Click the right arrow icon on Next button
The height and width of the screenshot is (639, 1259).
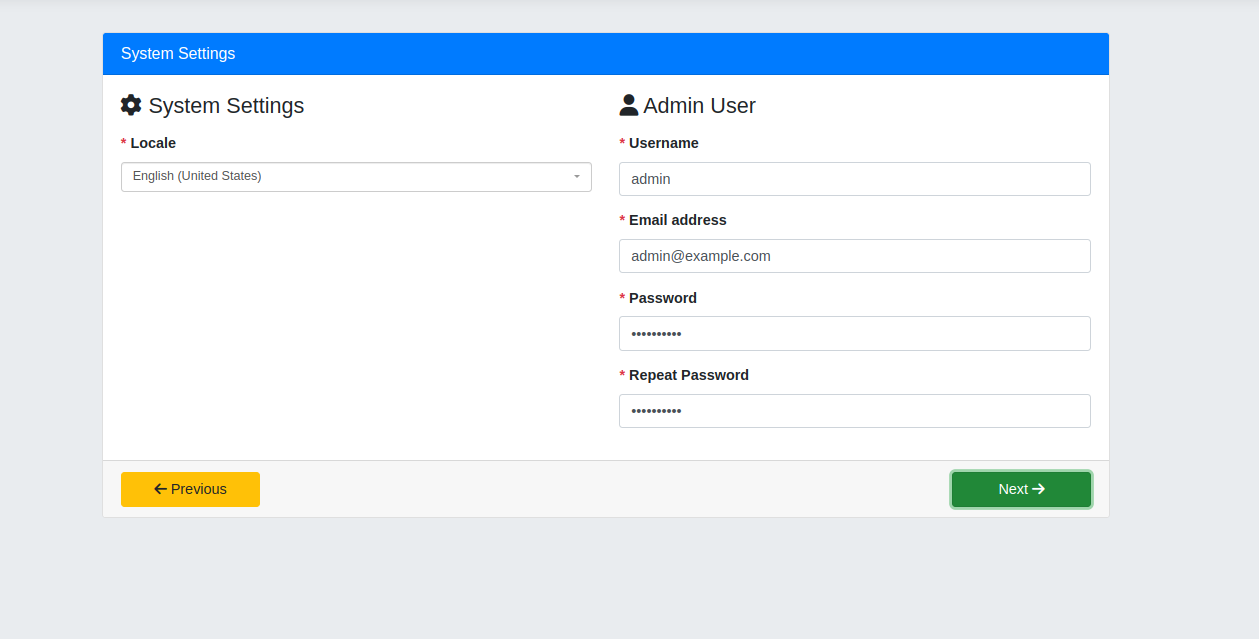click(1038, 489)
